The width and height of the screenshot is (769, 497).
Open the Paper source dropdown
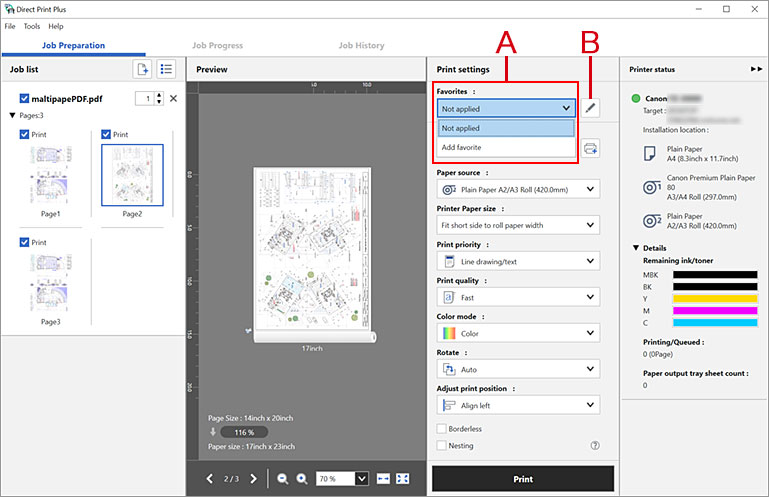(x=517, y=188)
